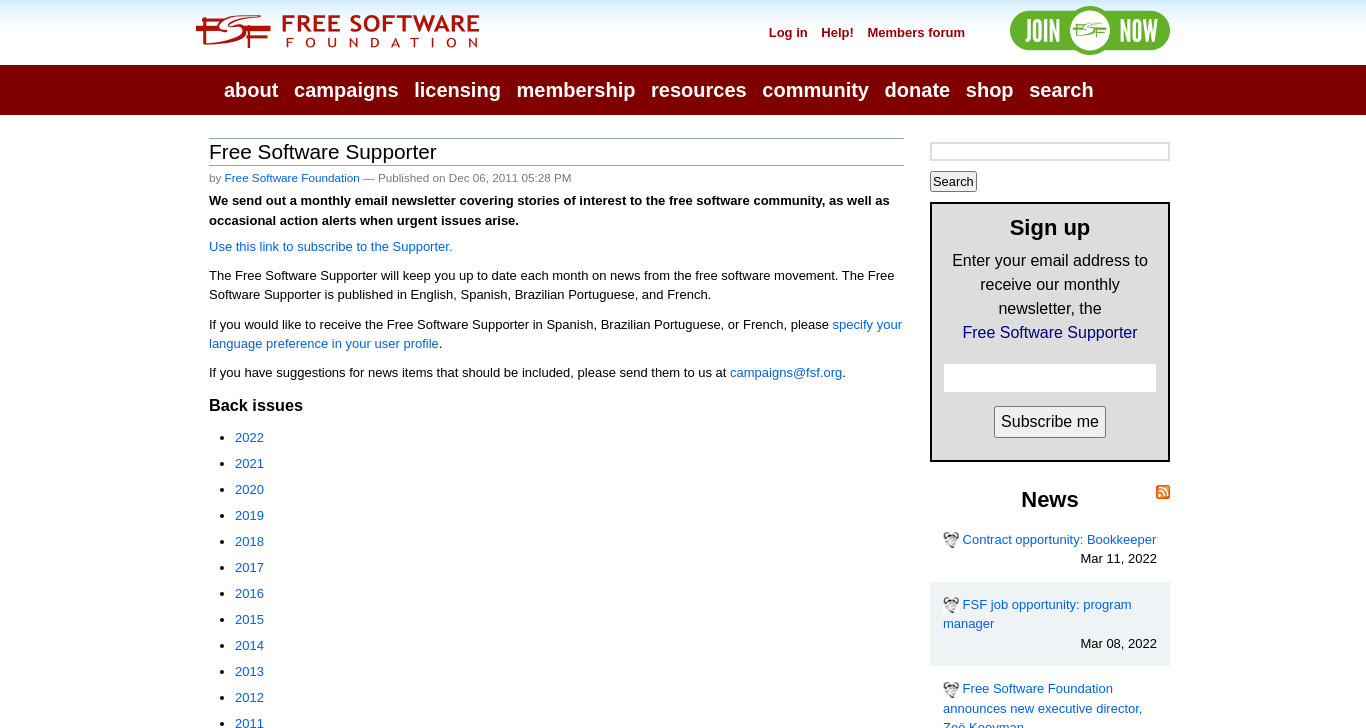Open the membership menu
This screenshot has height=728, width=1366.
tap(576, 90)
